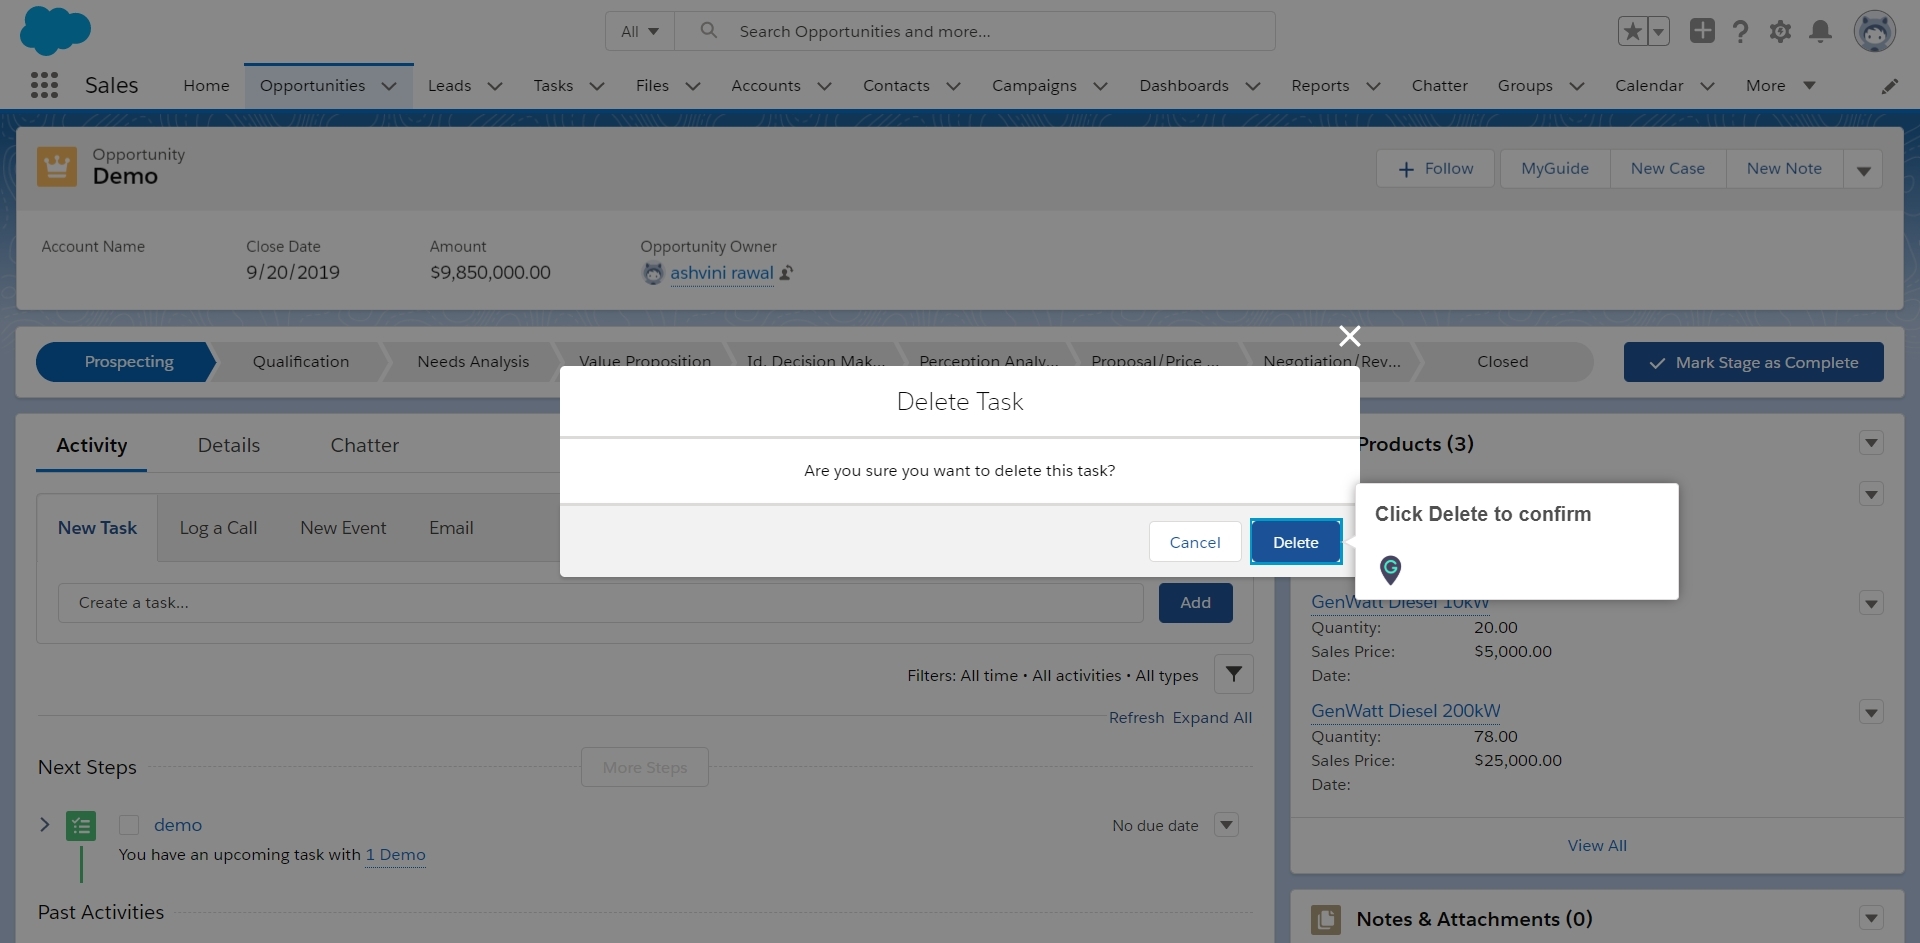Image resolution: width=1920 pixels, height=943 pixels.
Task: Check the demo task checkbox
Action: click(129, 825)
